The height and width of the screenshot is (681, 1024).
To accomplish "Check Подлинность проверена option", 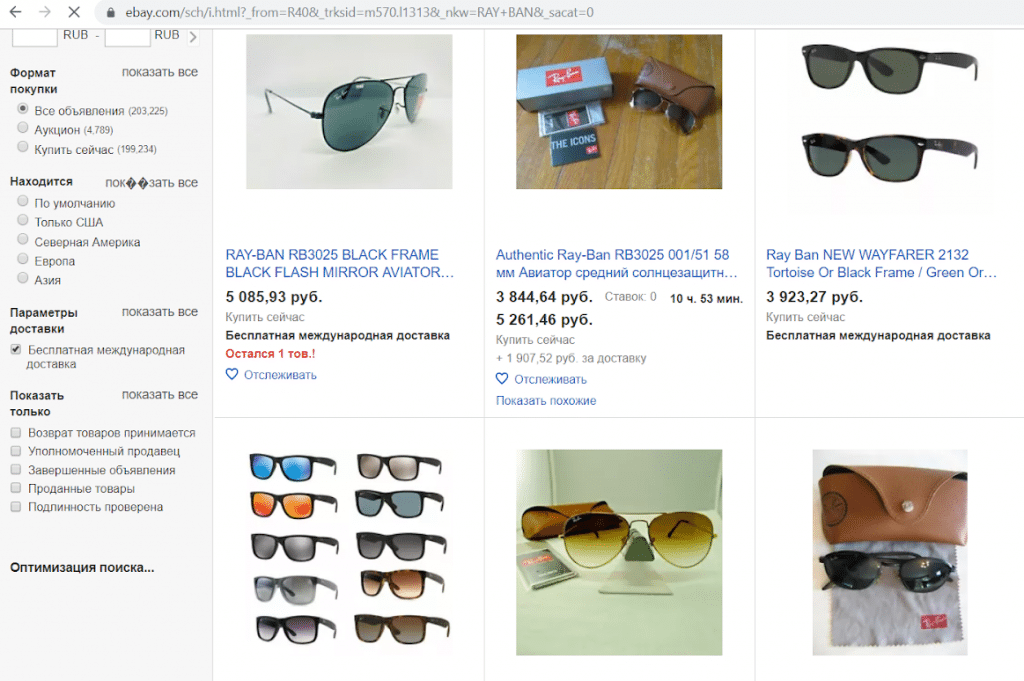I will tap(16, 507).
